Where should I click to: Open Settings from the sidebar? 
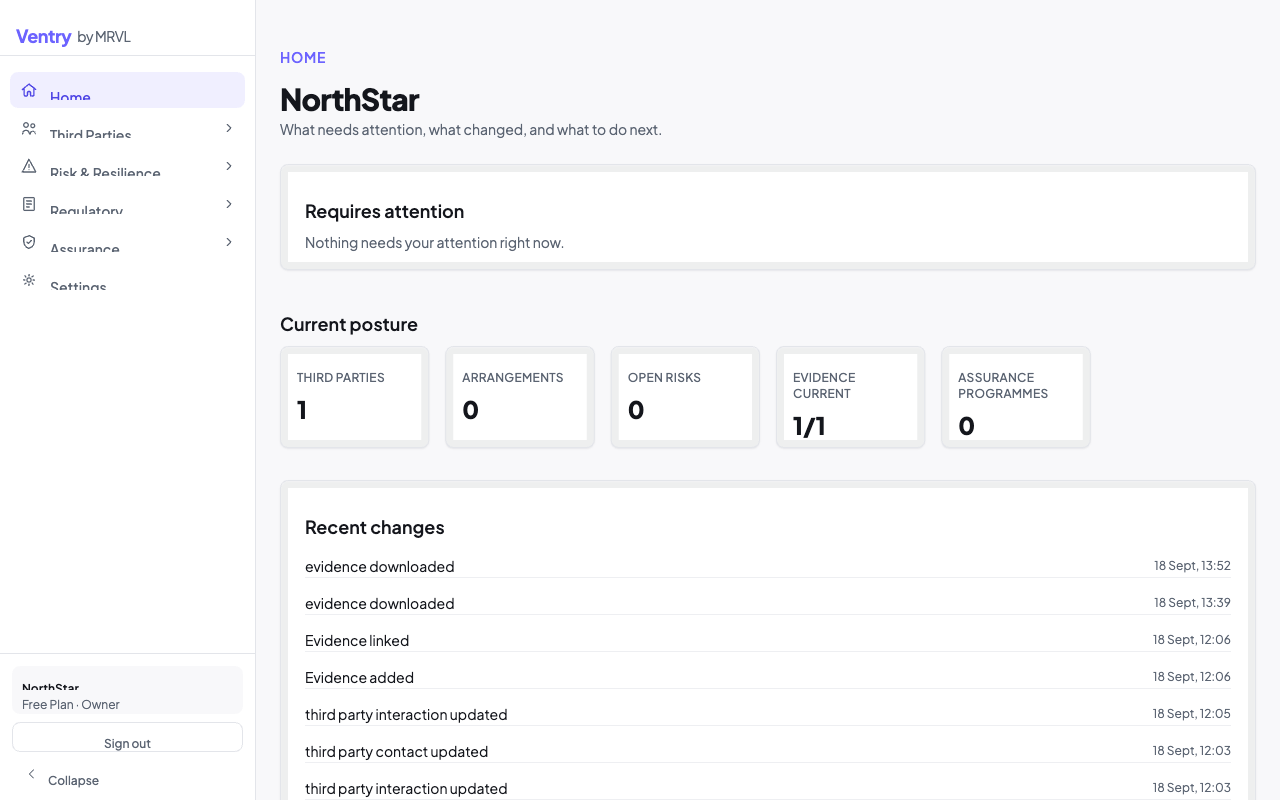127,280
